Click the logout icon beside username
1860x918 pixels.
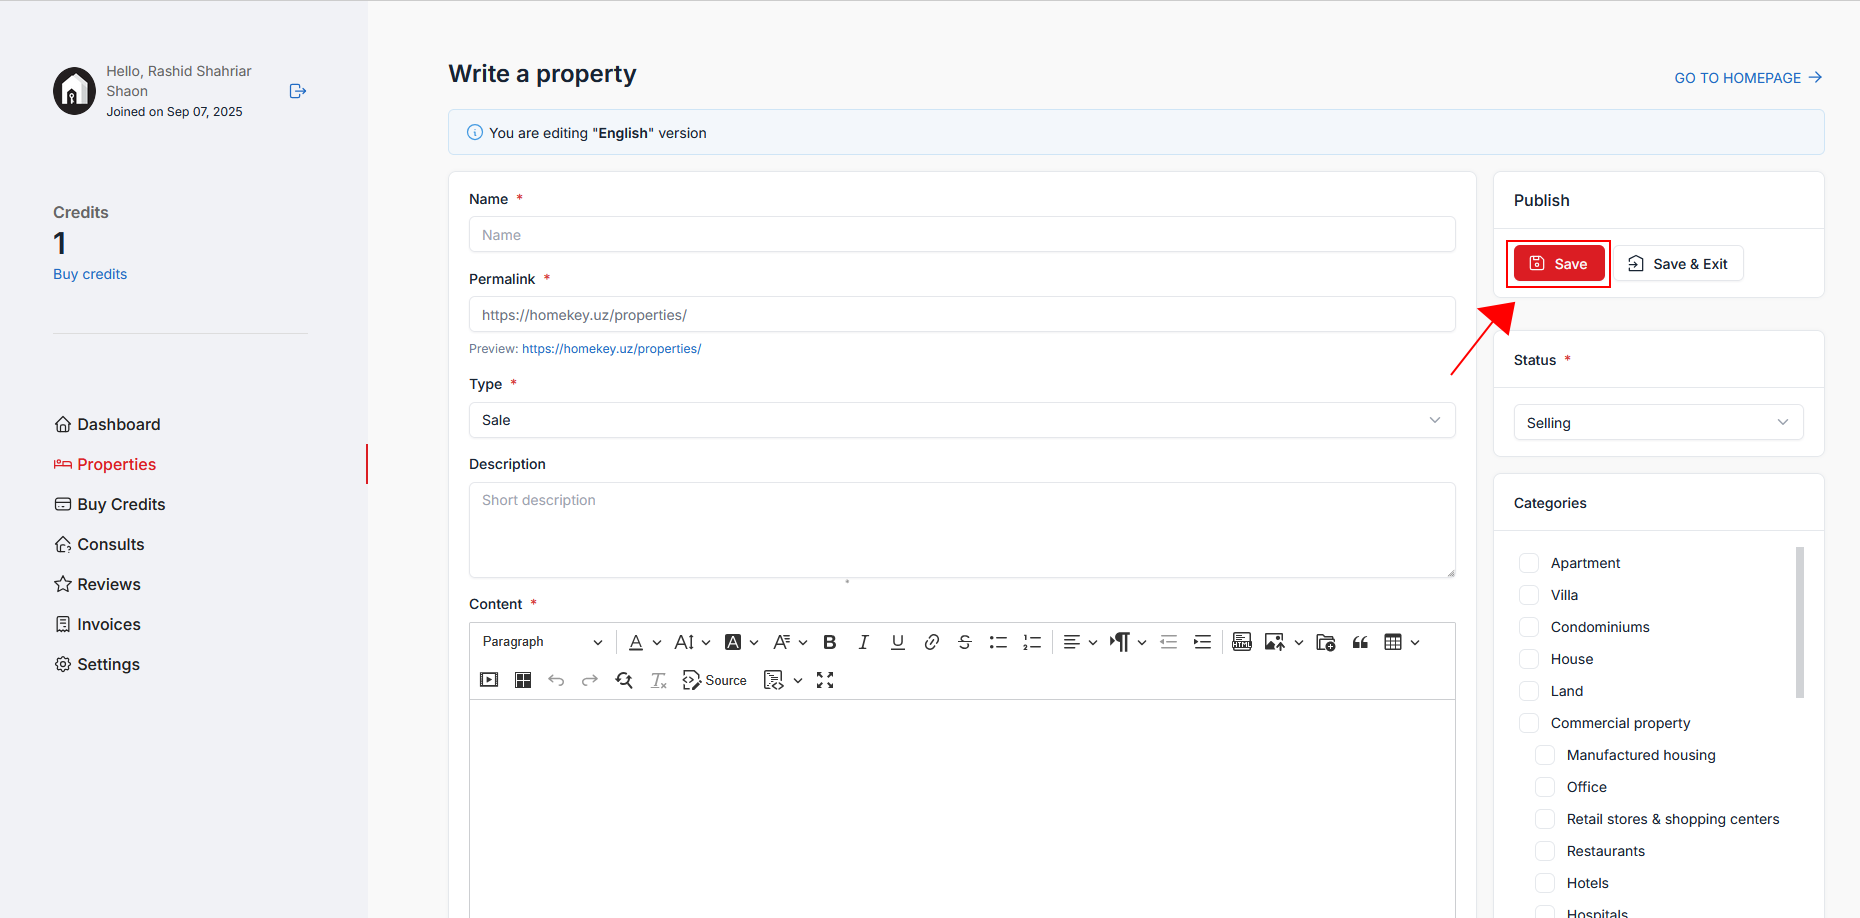coord(298,91)
